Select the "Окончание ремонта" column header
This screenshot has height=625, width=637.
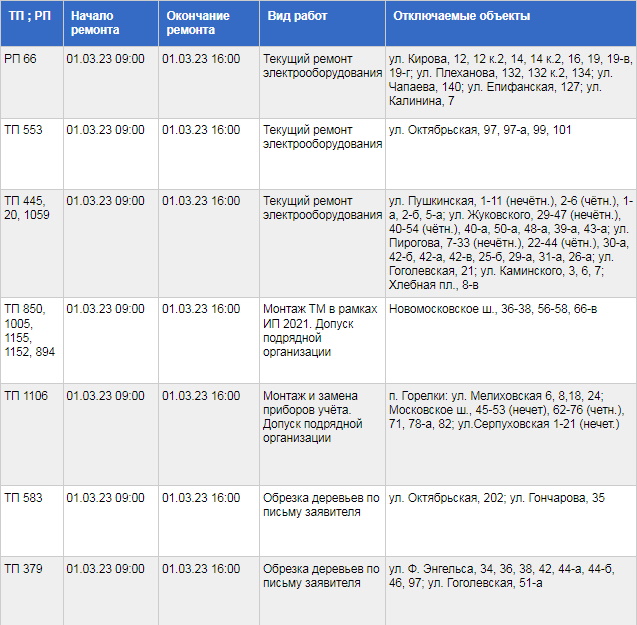(198, 23)
